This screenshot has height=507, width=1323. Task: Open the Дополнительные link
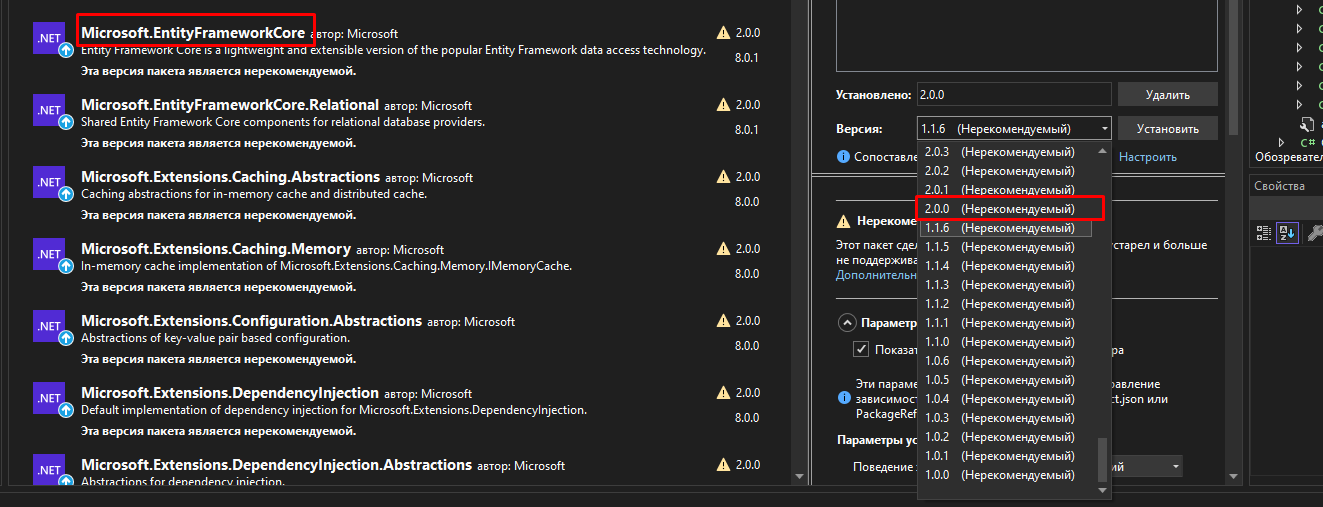877,275
